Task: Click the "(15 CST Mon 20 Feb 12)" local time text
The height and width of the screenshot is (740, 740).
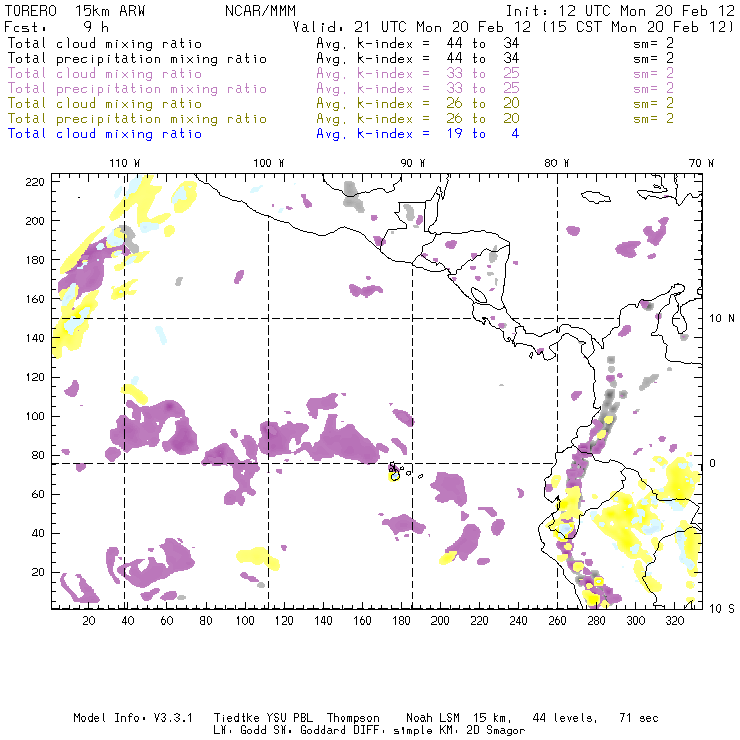Action: click(637, 27)
